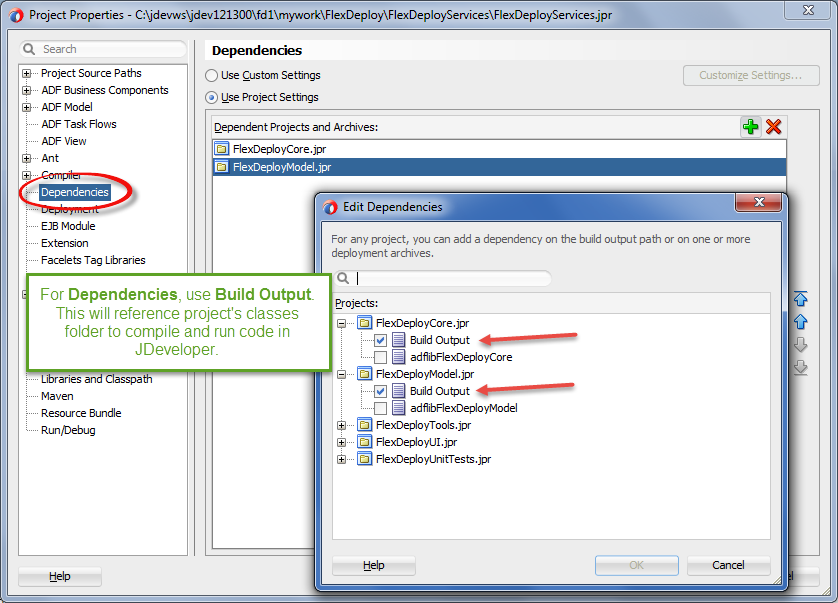Select FlexDeployModel.jpr row in dependent projects list

point(499,167)
